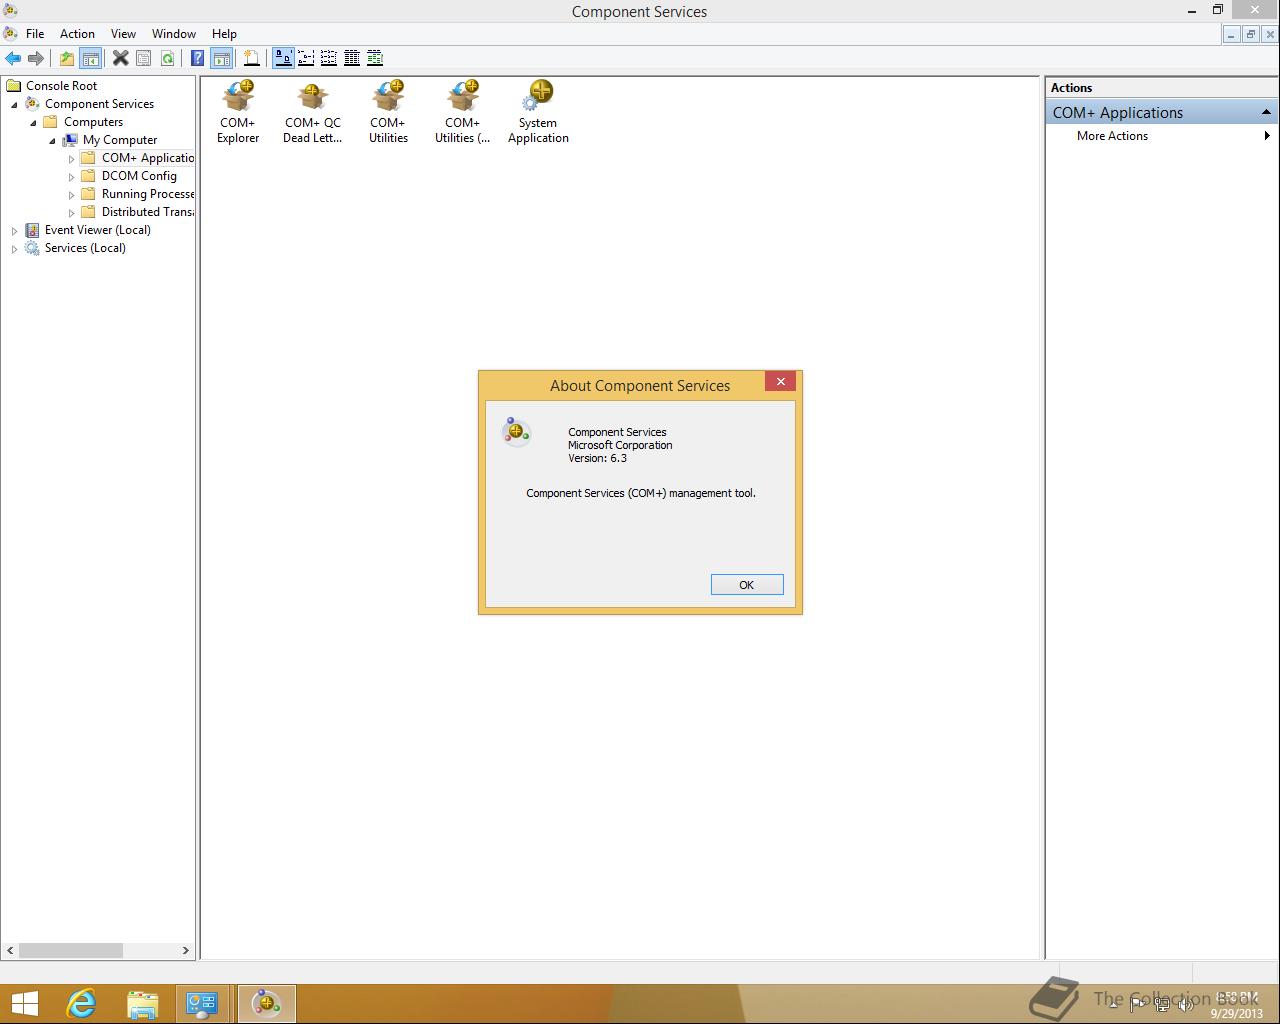Click the tree pane scroll right arrow
The width and height of the screenshot is (1280, 1024).
pyautogui.click(x=185, y=950)
